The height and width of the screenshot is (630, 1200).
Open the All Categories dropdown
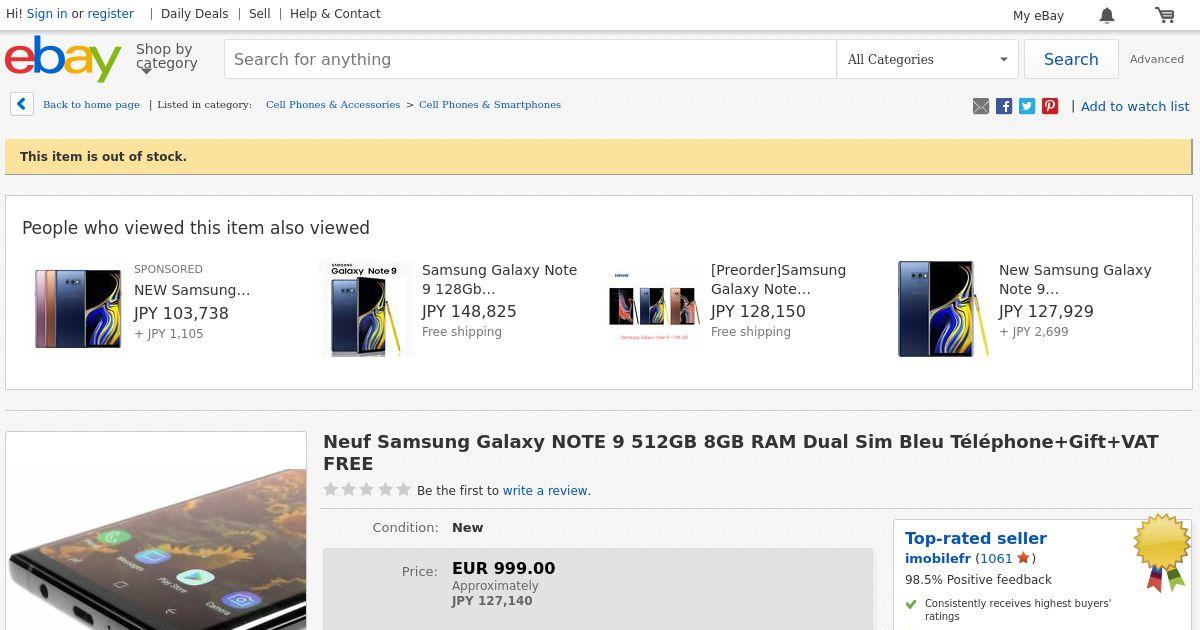tap(927, 59)
